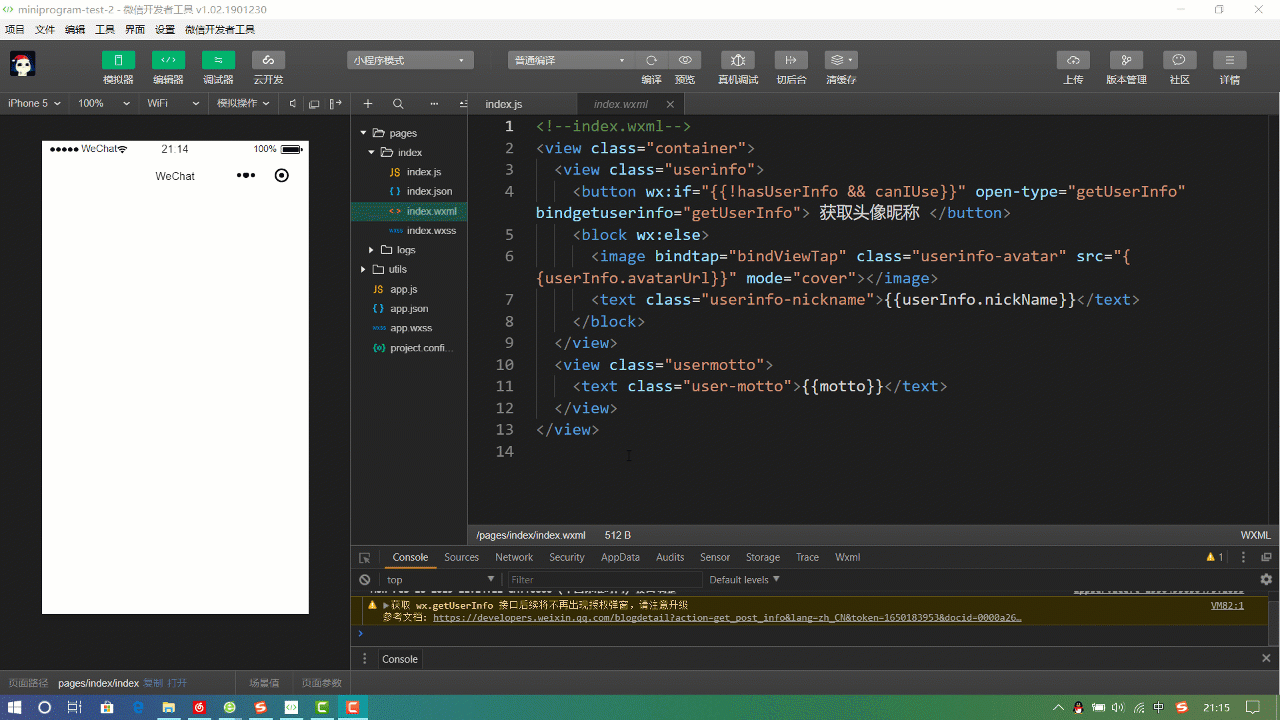The width and height of the screenshot is (1280, 720).
Task: Upload the mini program code
Action: pyautogui.click(x=1073, y=60)
